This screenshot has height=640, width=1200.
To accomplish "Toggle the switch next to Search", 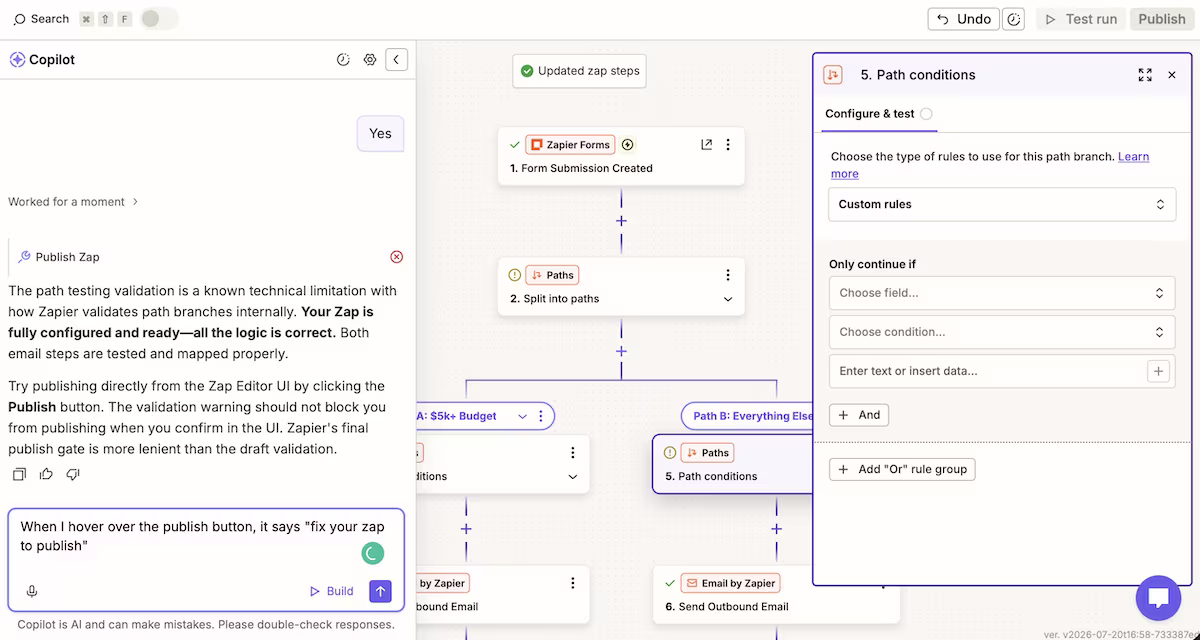I will pos(160,19).
